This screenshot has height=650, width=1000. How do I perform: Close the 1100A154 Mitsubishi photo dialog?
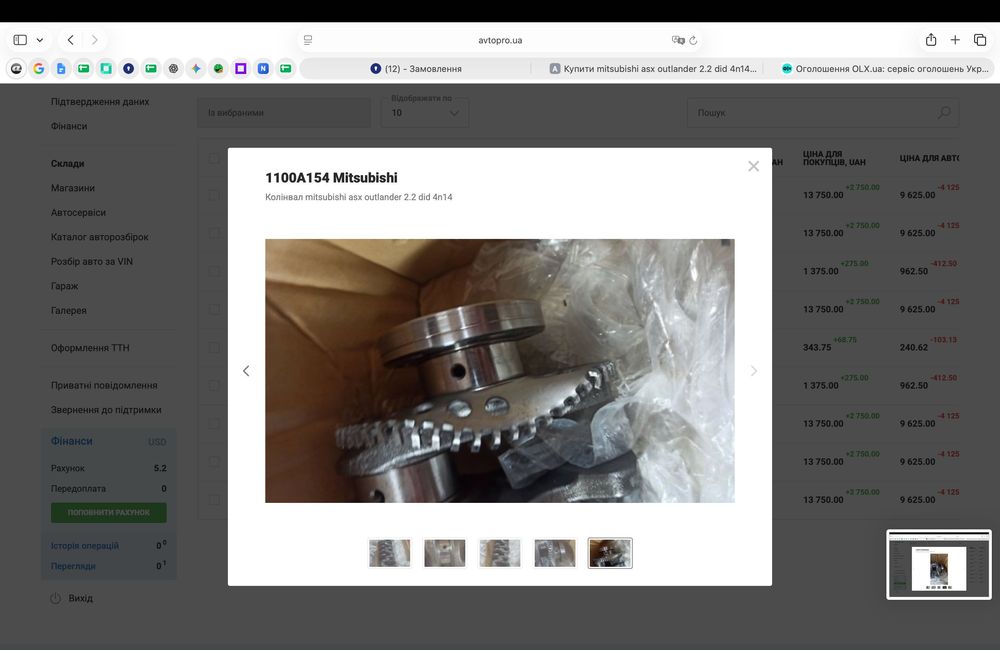[753, 166]
